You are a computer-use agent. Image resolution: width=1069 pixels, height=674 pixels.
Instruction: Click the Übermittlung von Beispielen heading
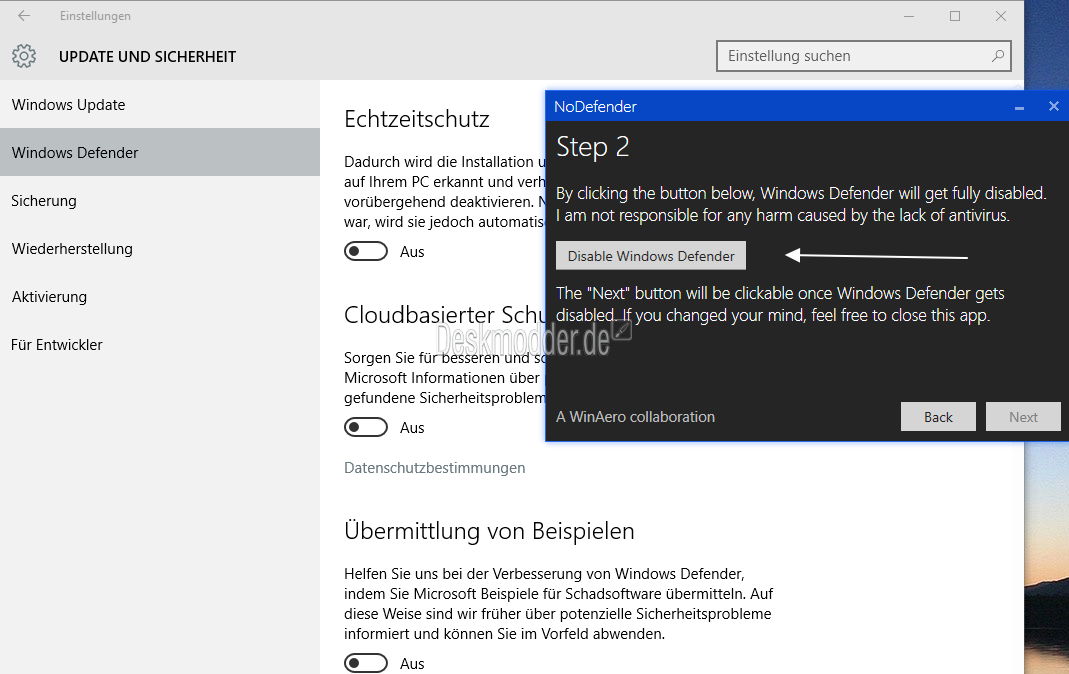(489, 531)
